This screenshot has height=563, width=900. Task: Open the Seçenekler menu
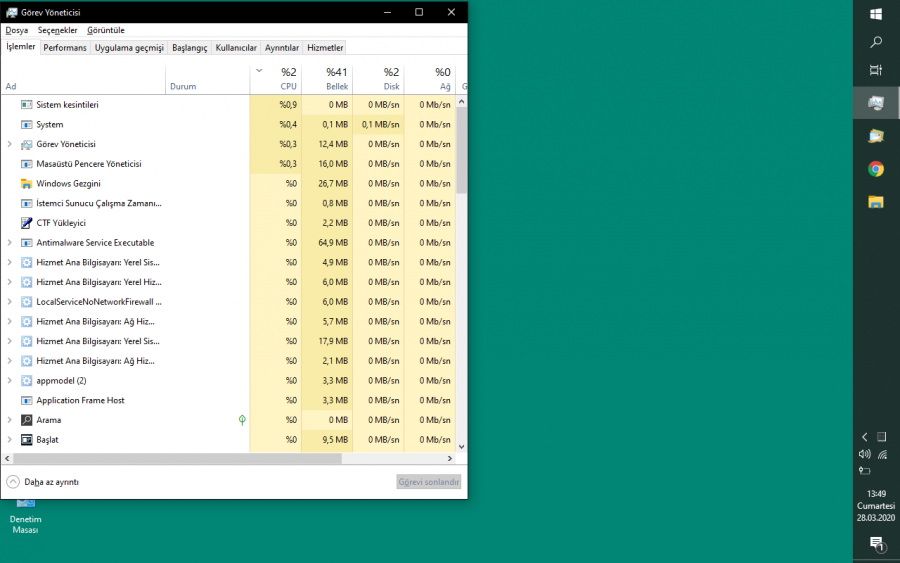click(x=57, y=30)
